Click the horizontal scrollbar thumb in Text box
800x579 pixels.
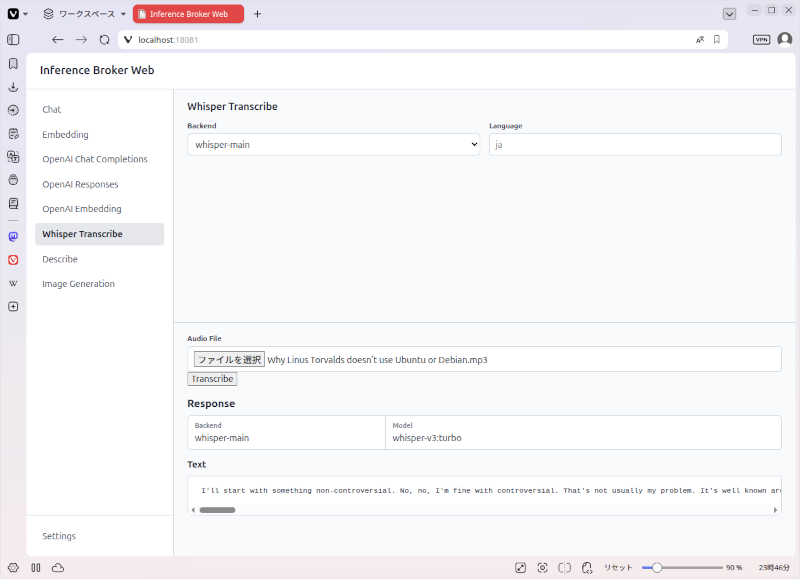click(x=217, y=510)
